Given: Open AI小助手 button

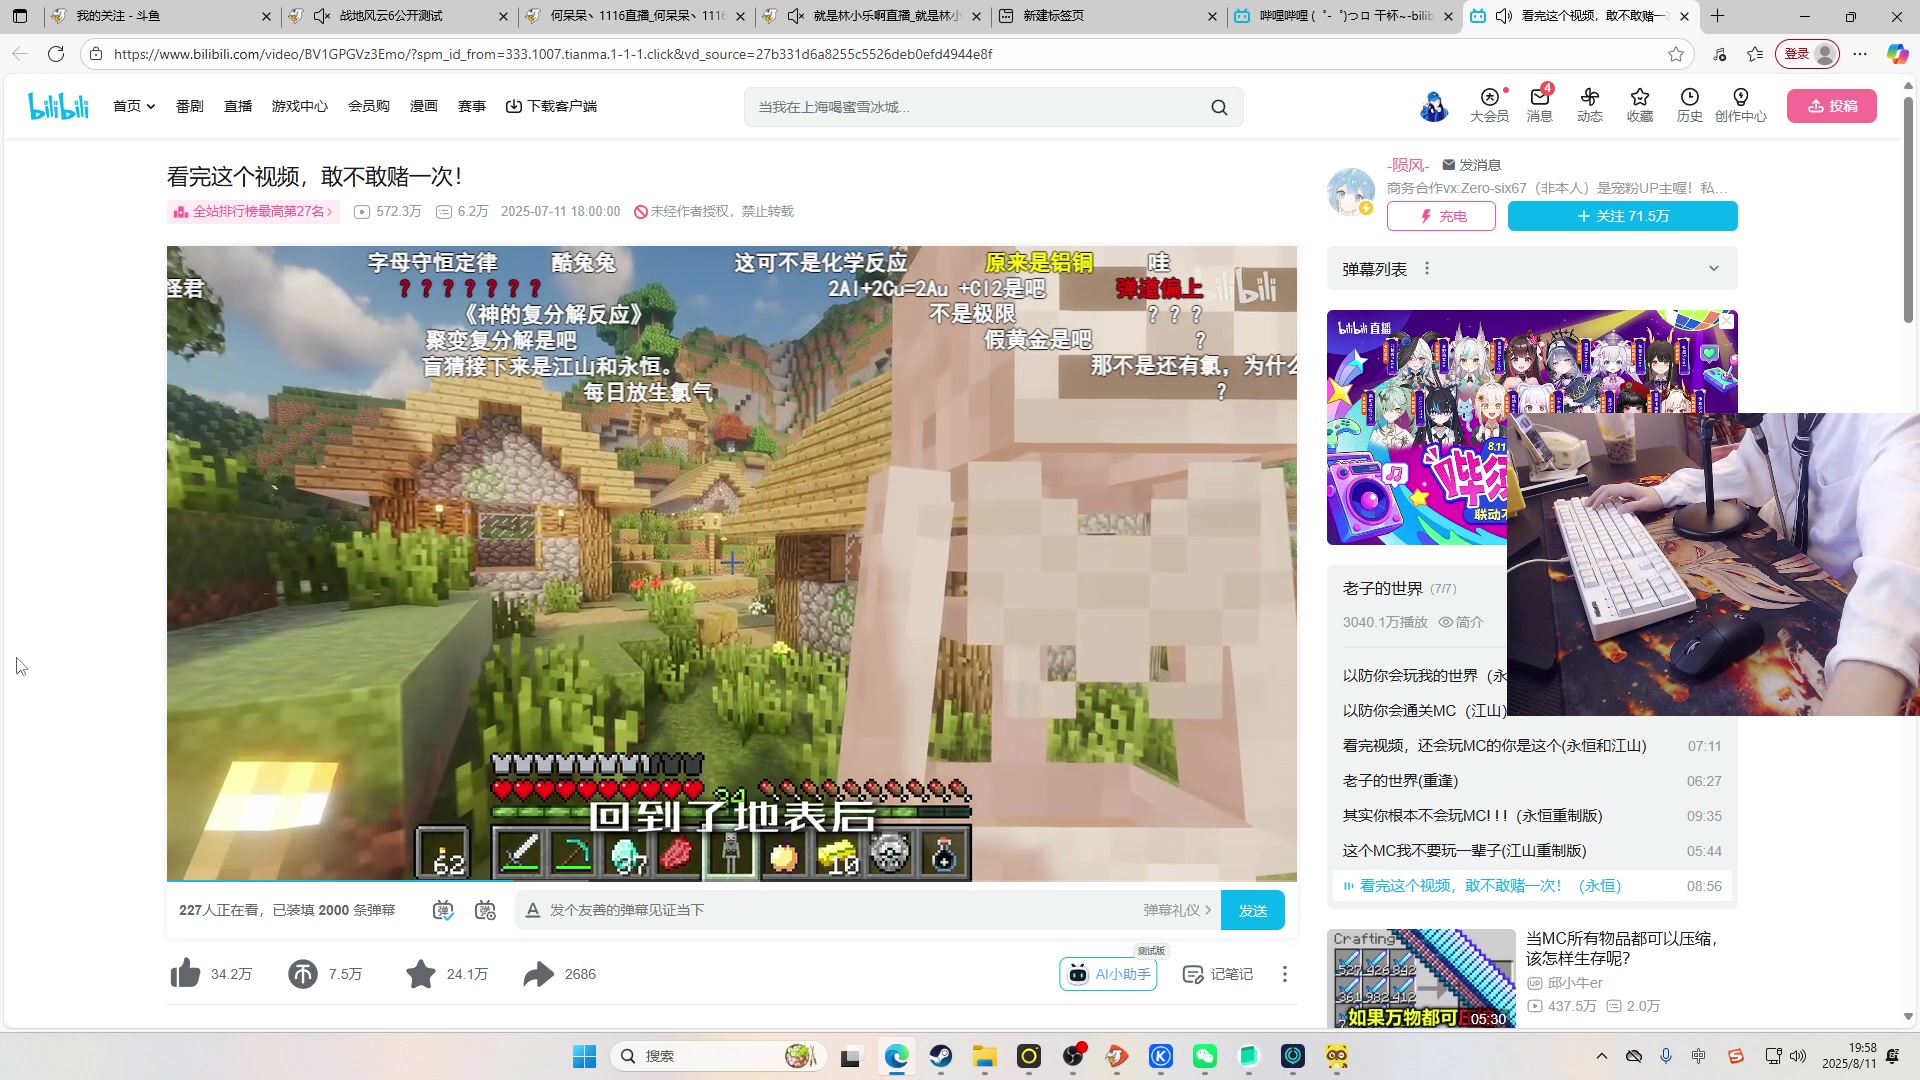Looking at the screenshot, I should (1108, 974).
